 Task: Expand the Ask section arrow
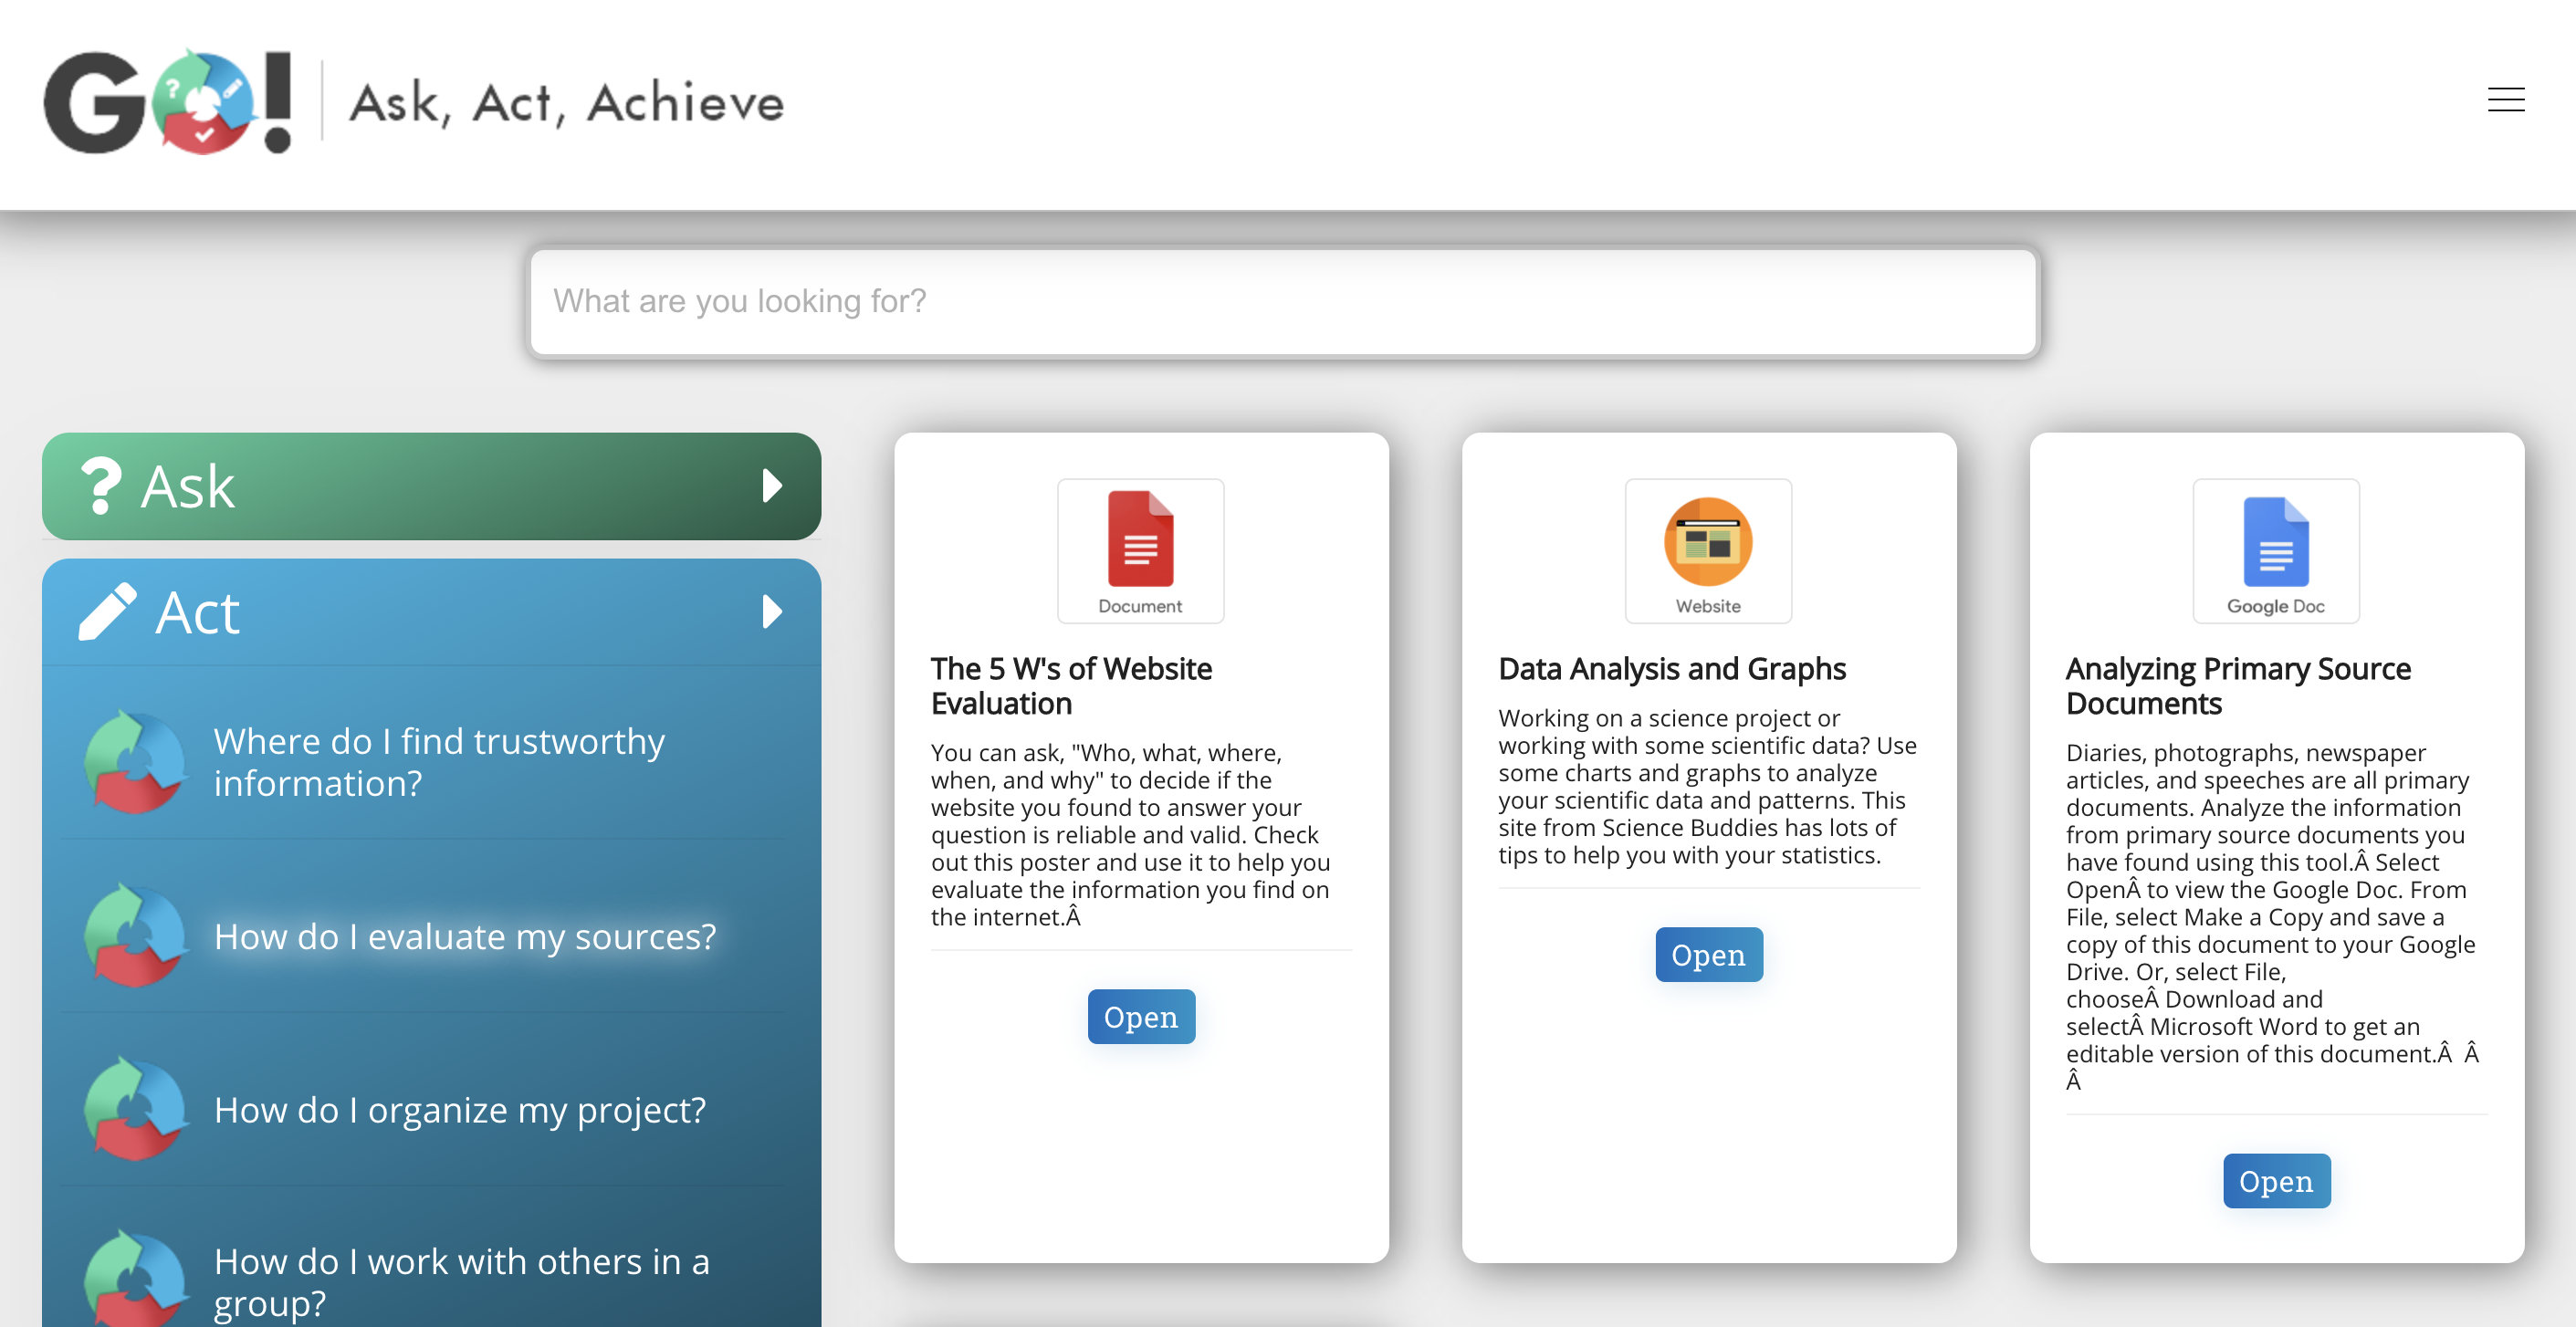click(771, 486)
